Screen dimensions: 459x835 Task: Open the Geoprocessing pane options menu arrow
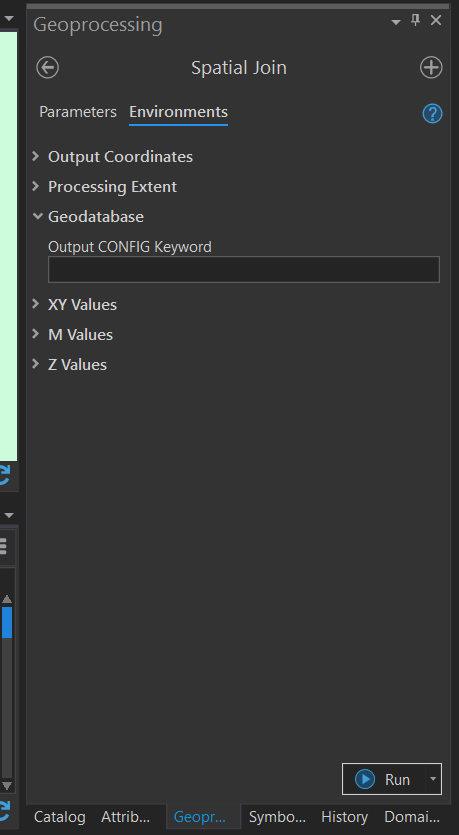pyautogui.click(x=396, y=22)
